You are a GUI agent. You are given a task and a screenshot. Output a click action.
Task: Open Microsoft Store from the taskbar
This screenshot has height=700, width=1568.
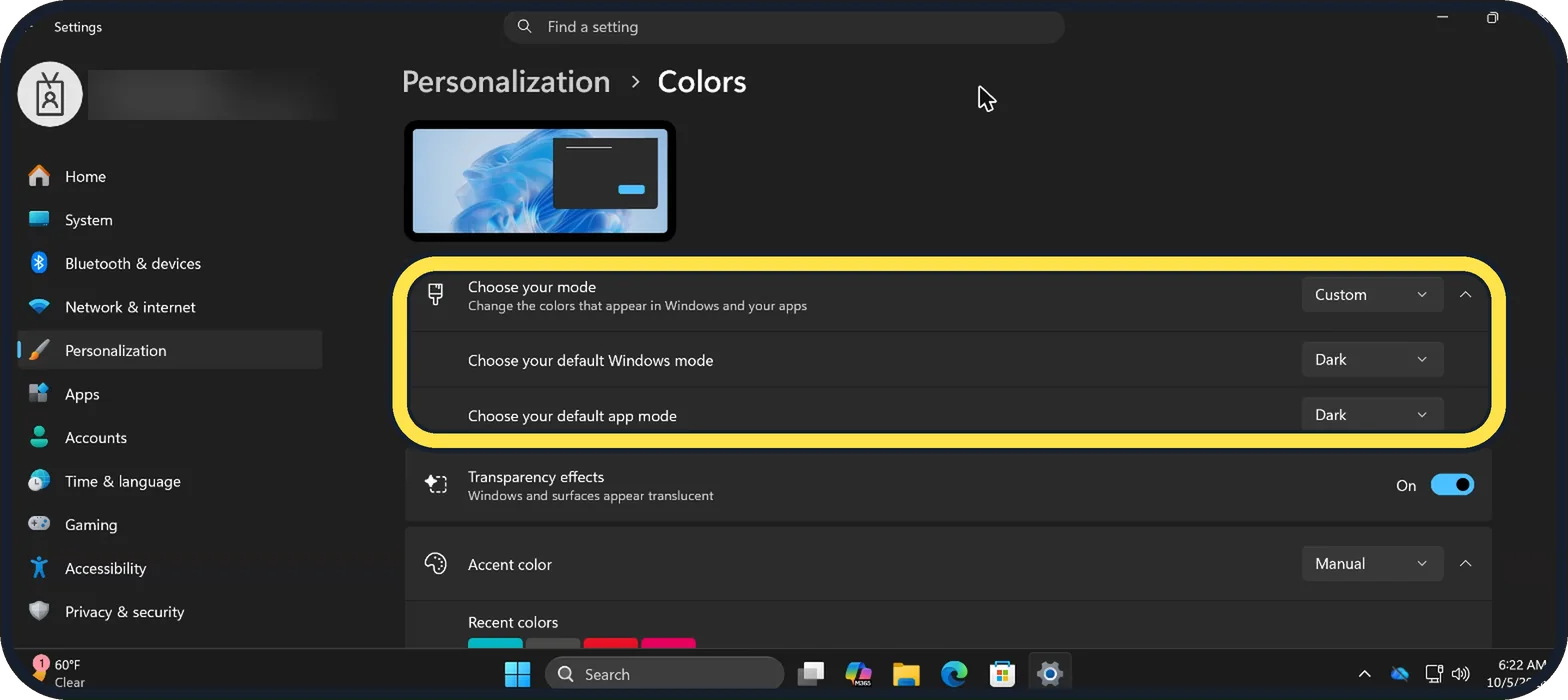click(x=1002, y=674)
